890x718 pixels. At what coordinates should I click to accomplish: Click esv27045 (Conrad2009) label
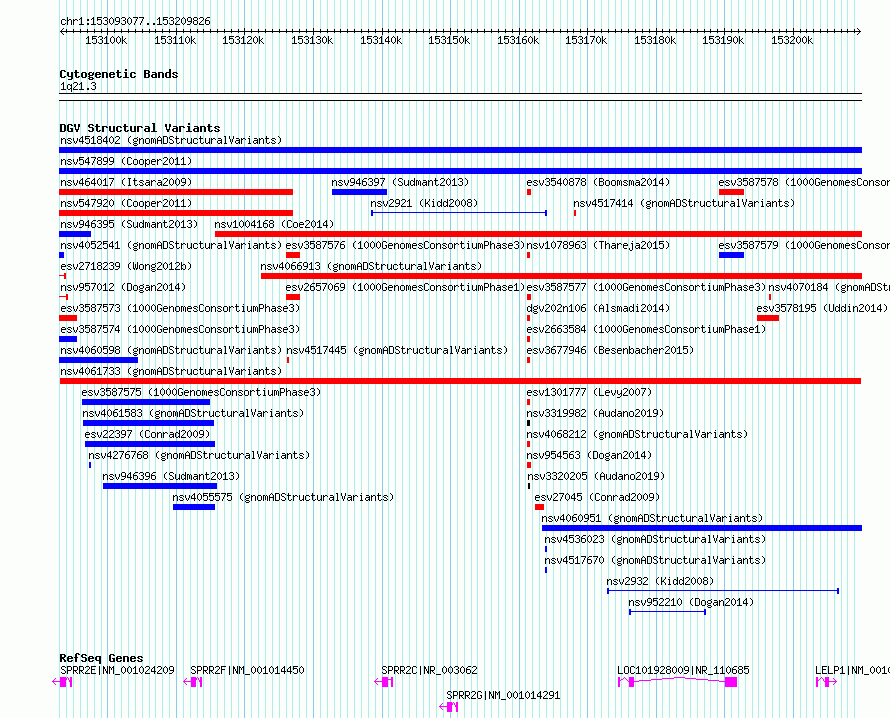[597, 497]
